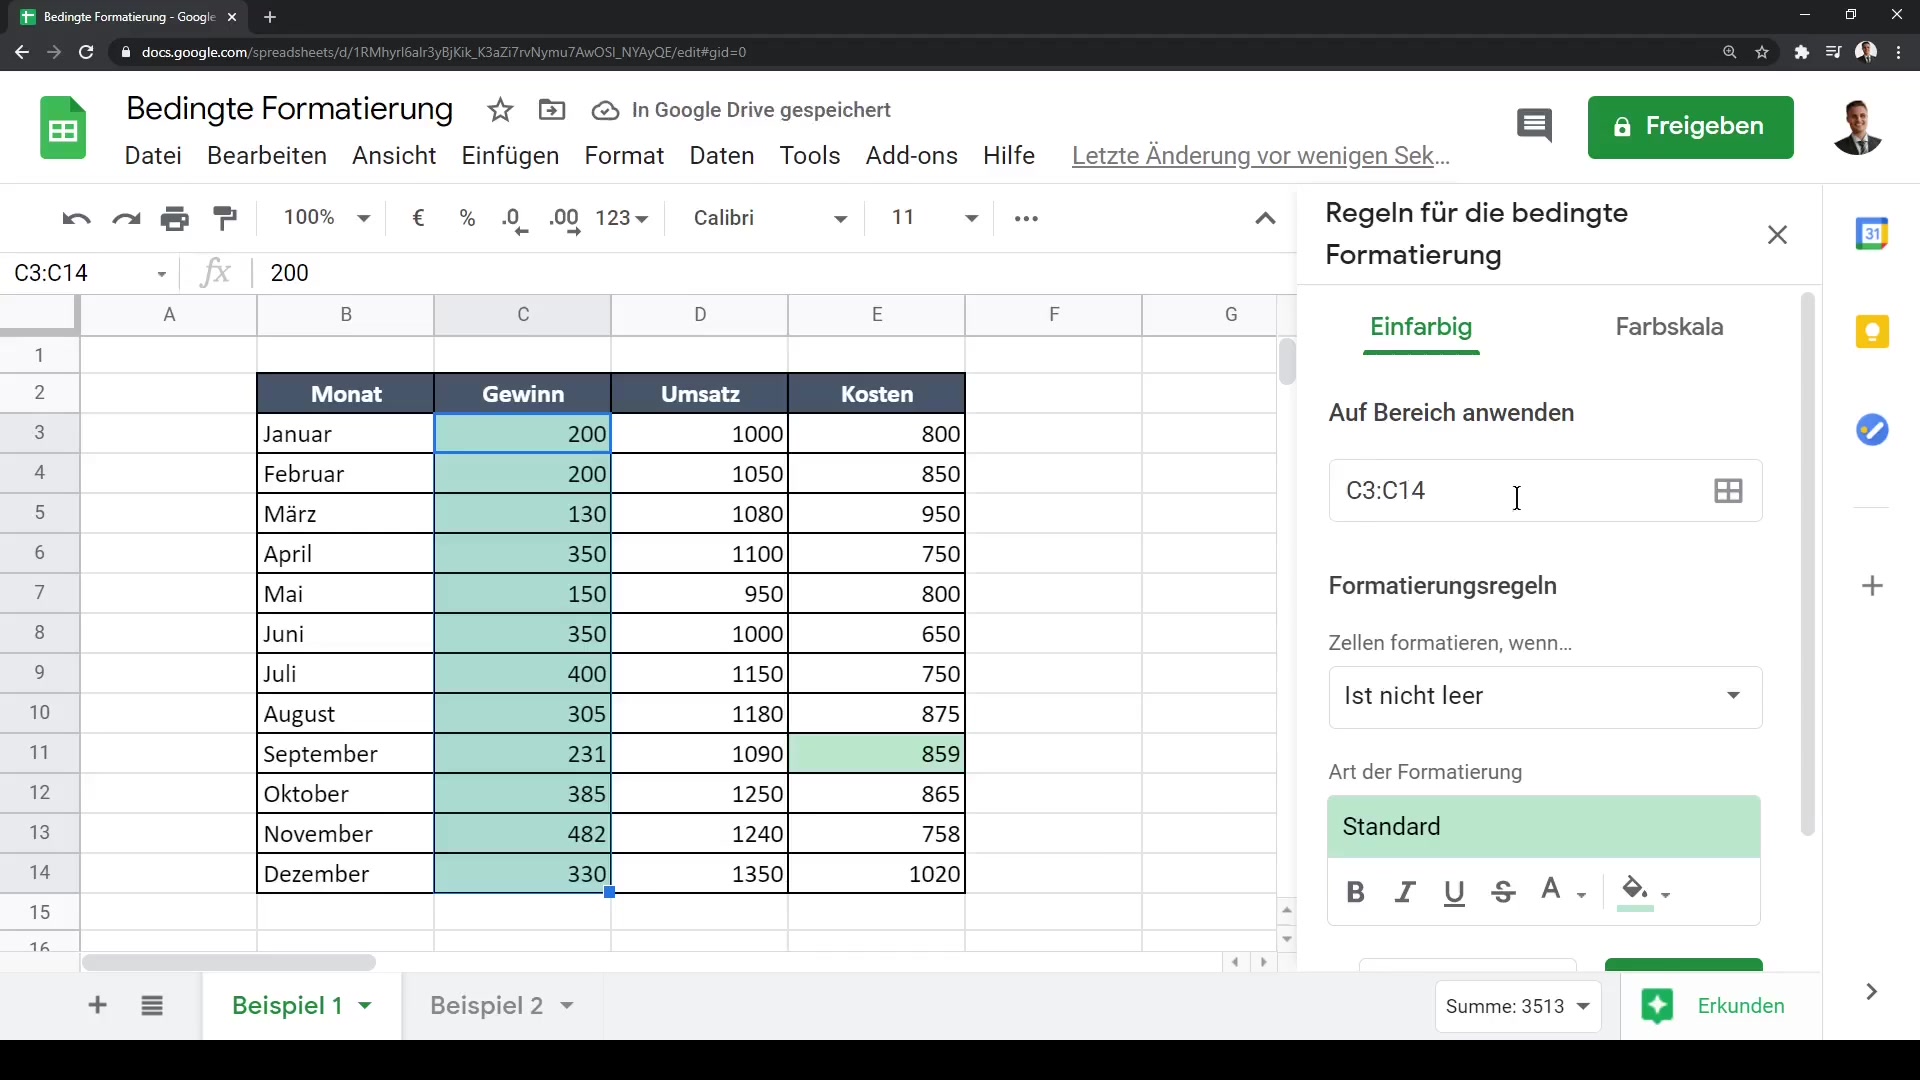The image size is (1920, 1080).
Task: Click the select data range grid icon
Action: (1728, 491)
